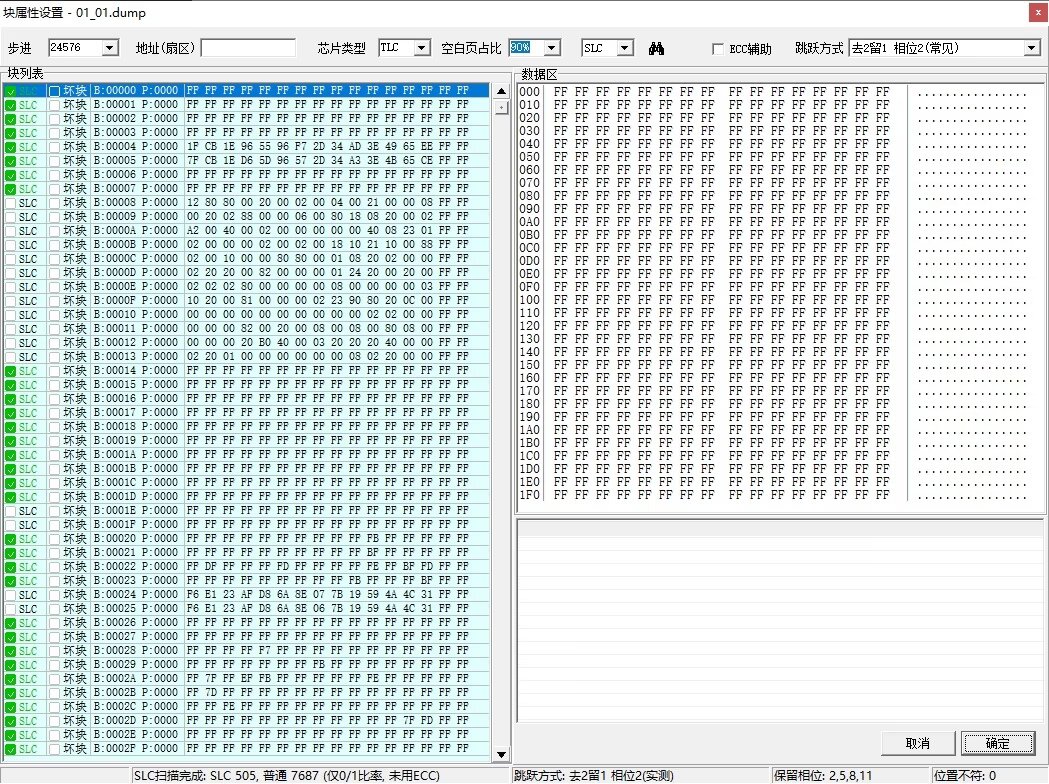Click the '位置不符: 0' status entry

(965, 775)
